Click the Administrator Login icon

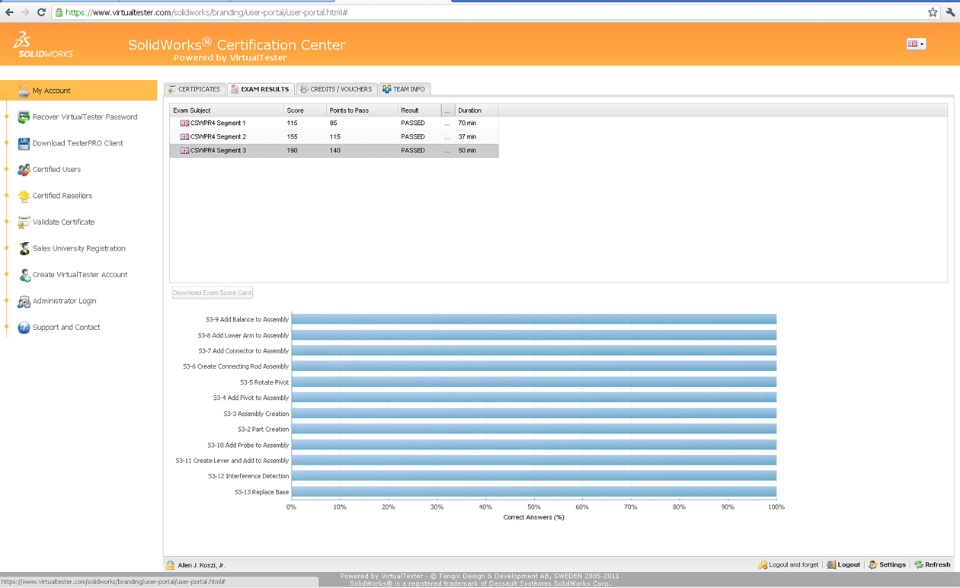pos(23,301)
